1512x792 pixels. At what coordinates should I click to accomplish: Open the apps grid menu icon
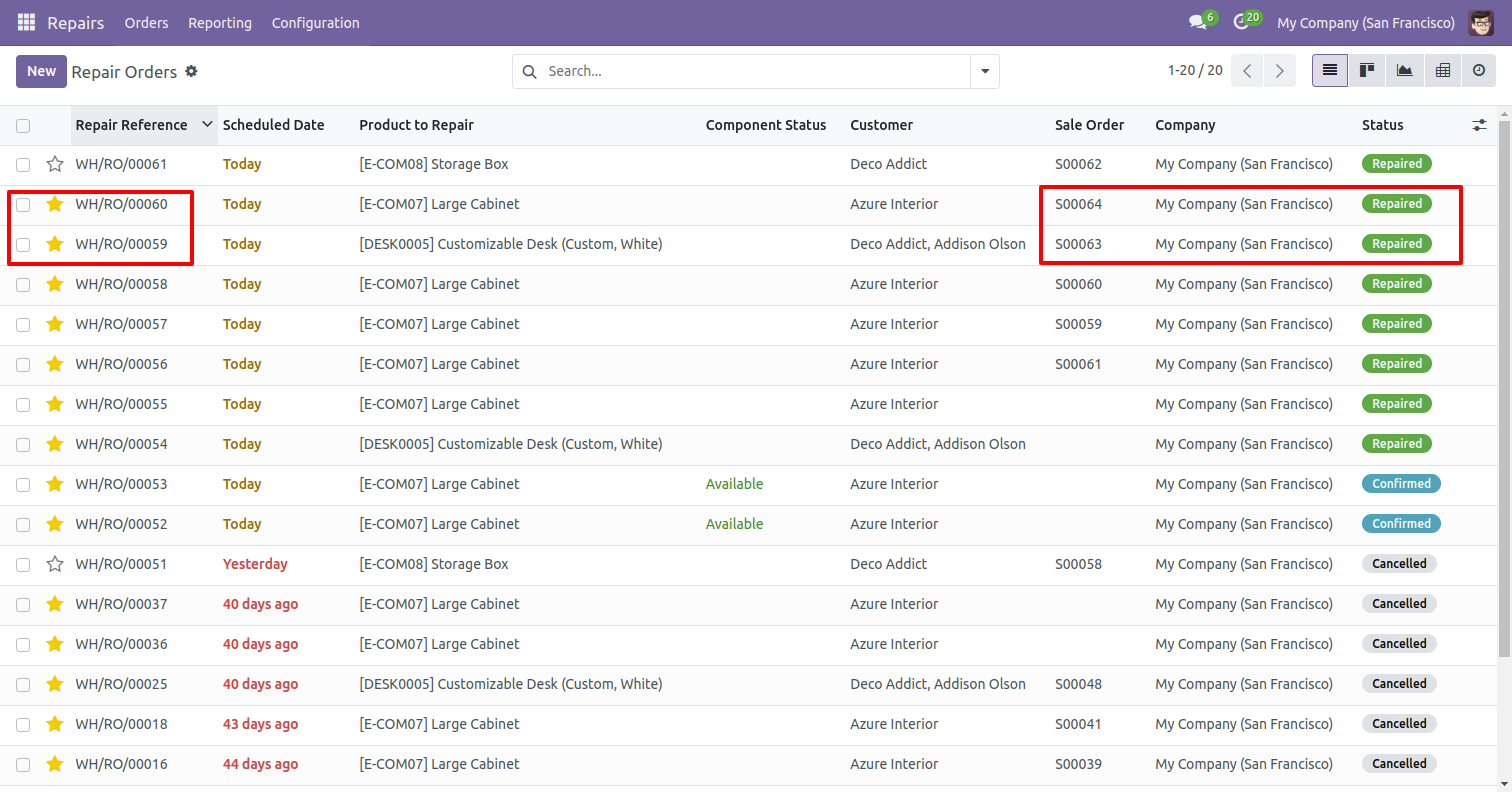point(26,22)
